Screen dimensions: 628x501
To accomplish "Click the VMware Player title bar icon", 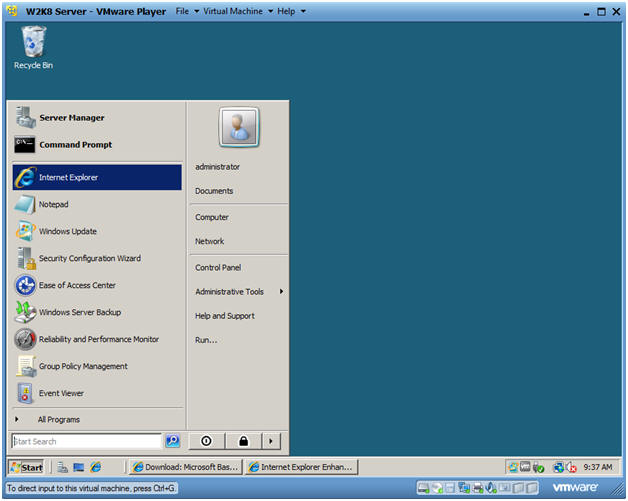I will tap(12, 11).
